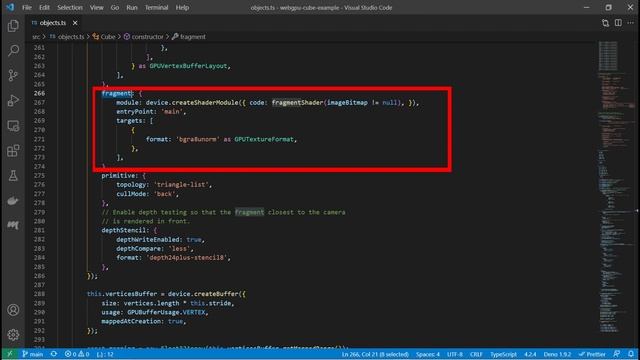Click the '{.}: 12' status bar item
This screenshot has height=360, width=640.
105,354
